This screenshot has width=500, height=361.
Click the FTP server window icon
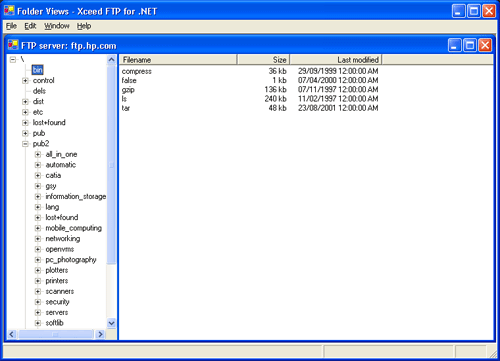(13, 45)
